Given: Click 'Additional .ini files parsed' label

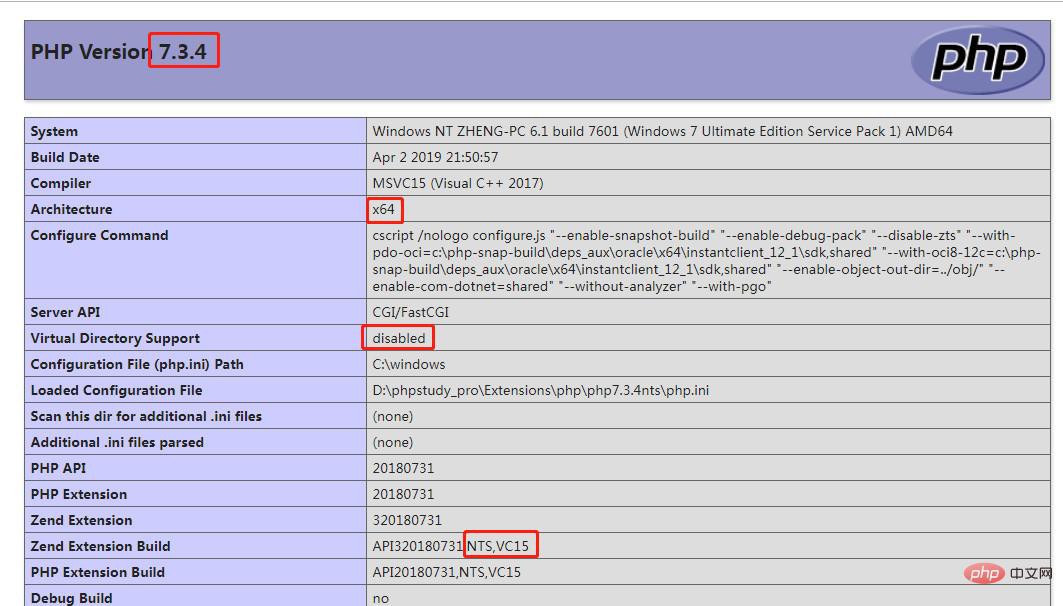Looking at the screenshot, I should click(117, 442).
